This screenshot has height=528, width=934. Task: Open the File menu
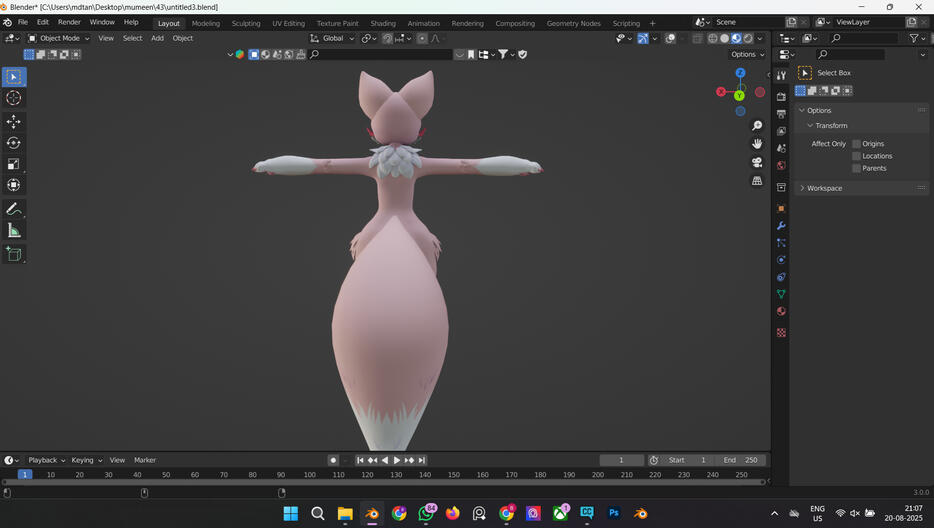point(23,22)
